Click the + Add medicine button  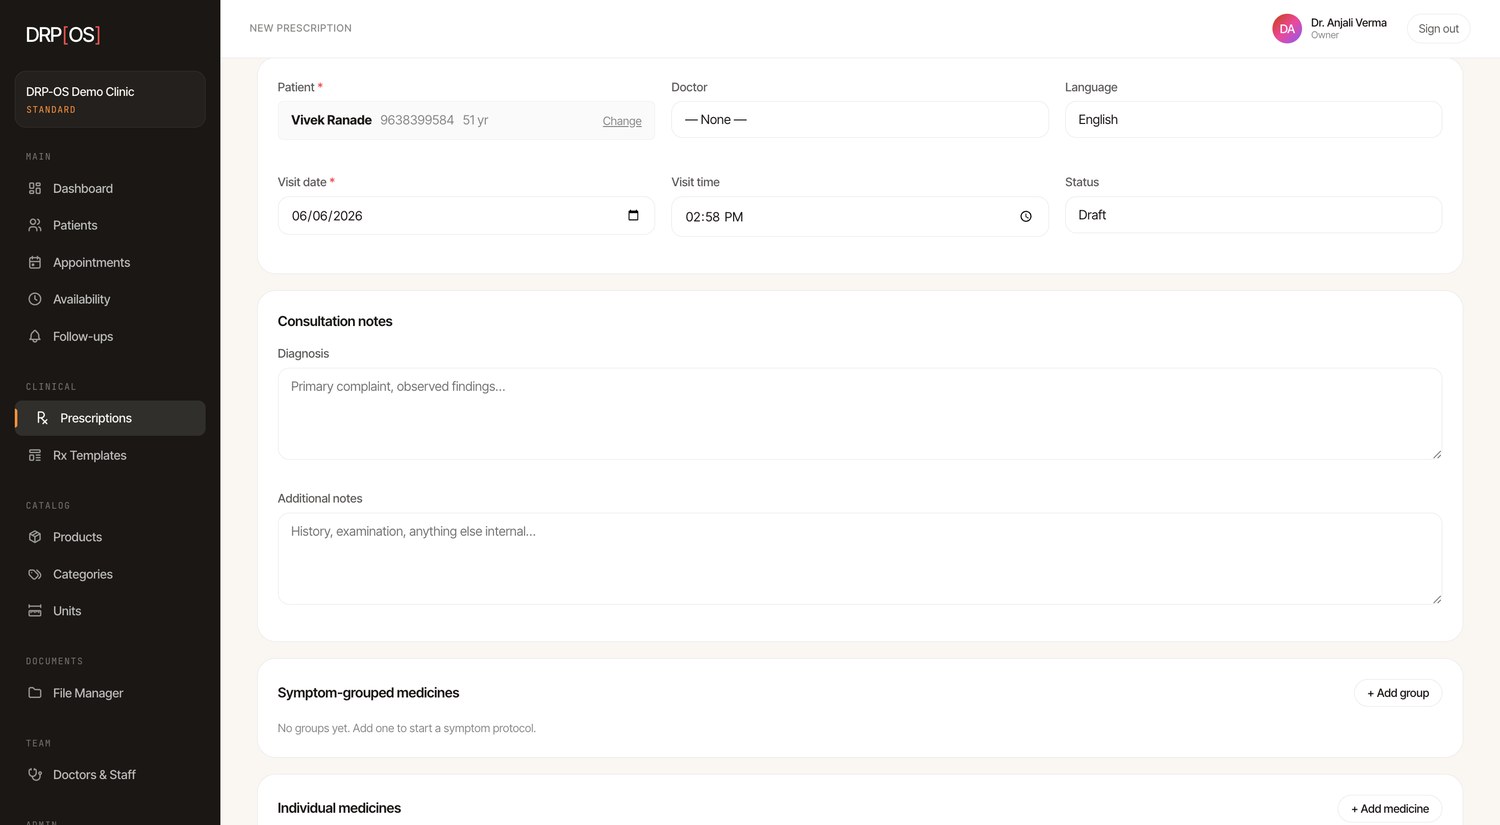pyautogui.click(x=1390, y=808)
